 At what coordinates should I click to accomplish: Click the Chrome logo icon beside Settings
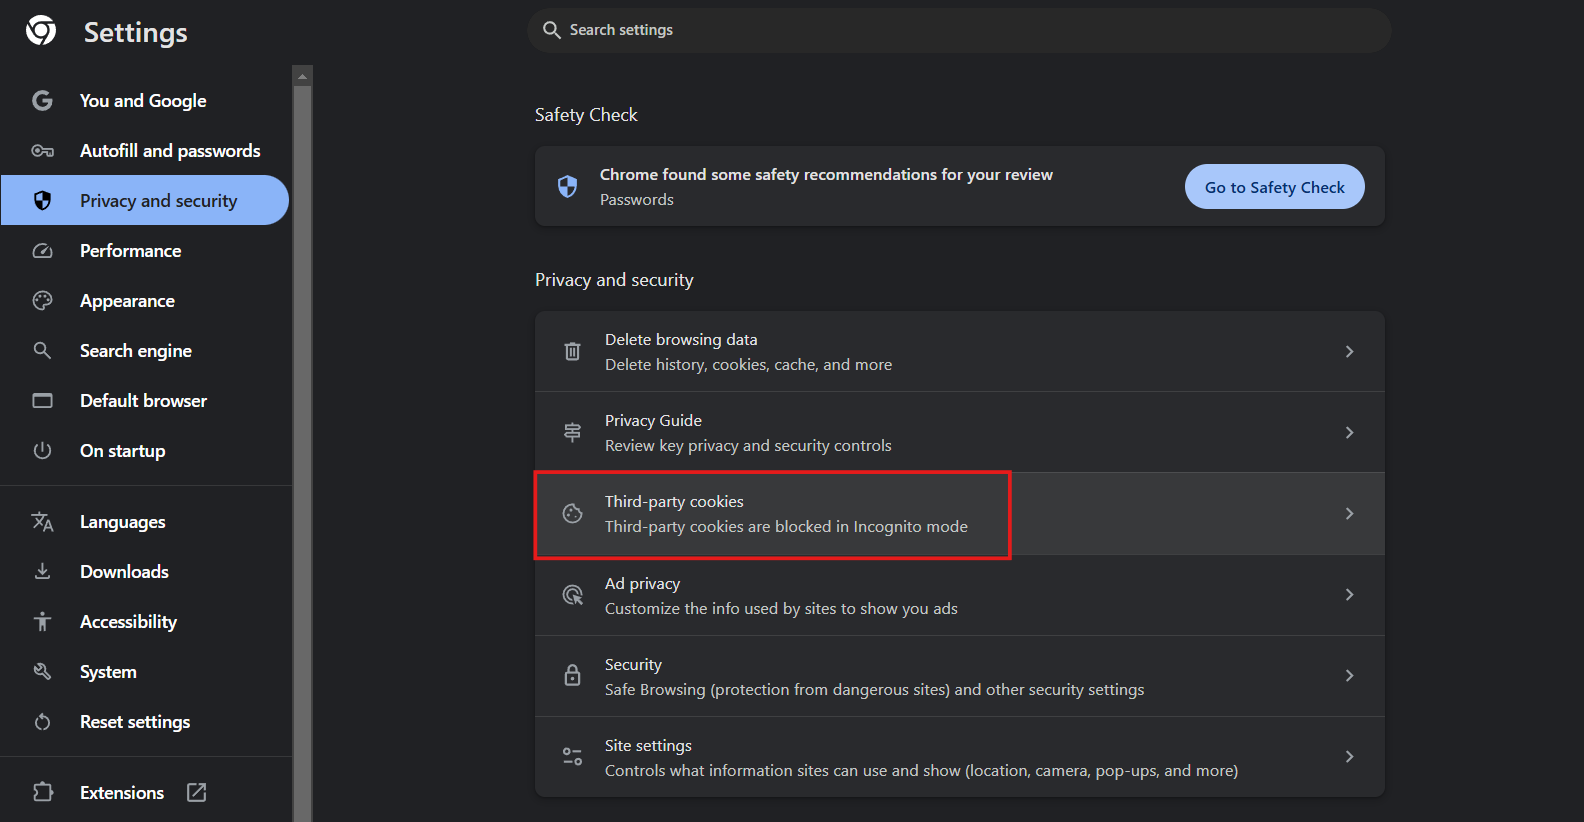[41, 31]
